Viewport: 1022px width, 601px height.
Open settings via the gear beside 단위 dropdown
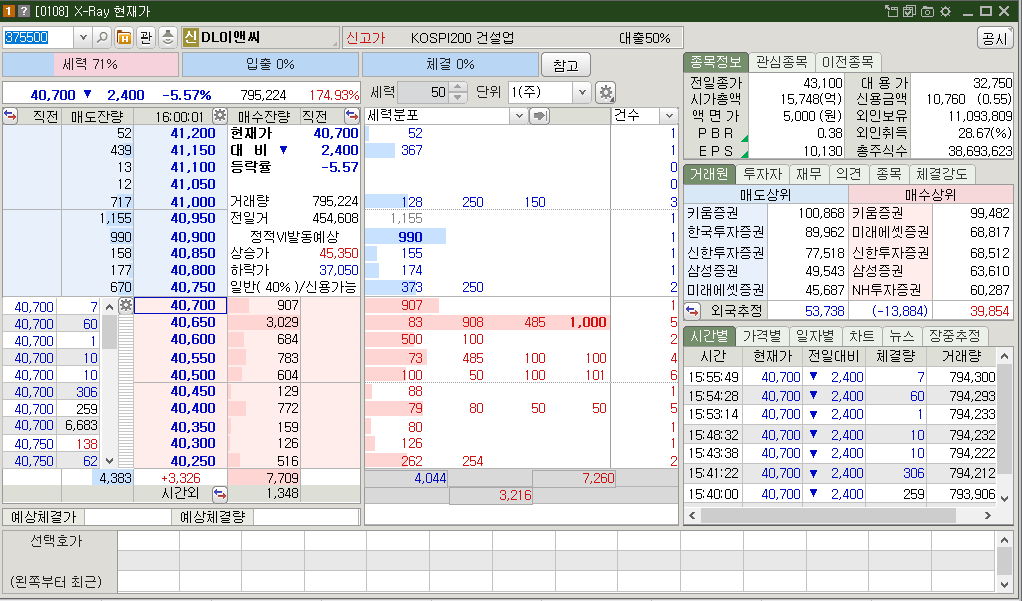pos(606,91)
